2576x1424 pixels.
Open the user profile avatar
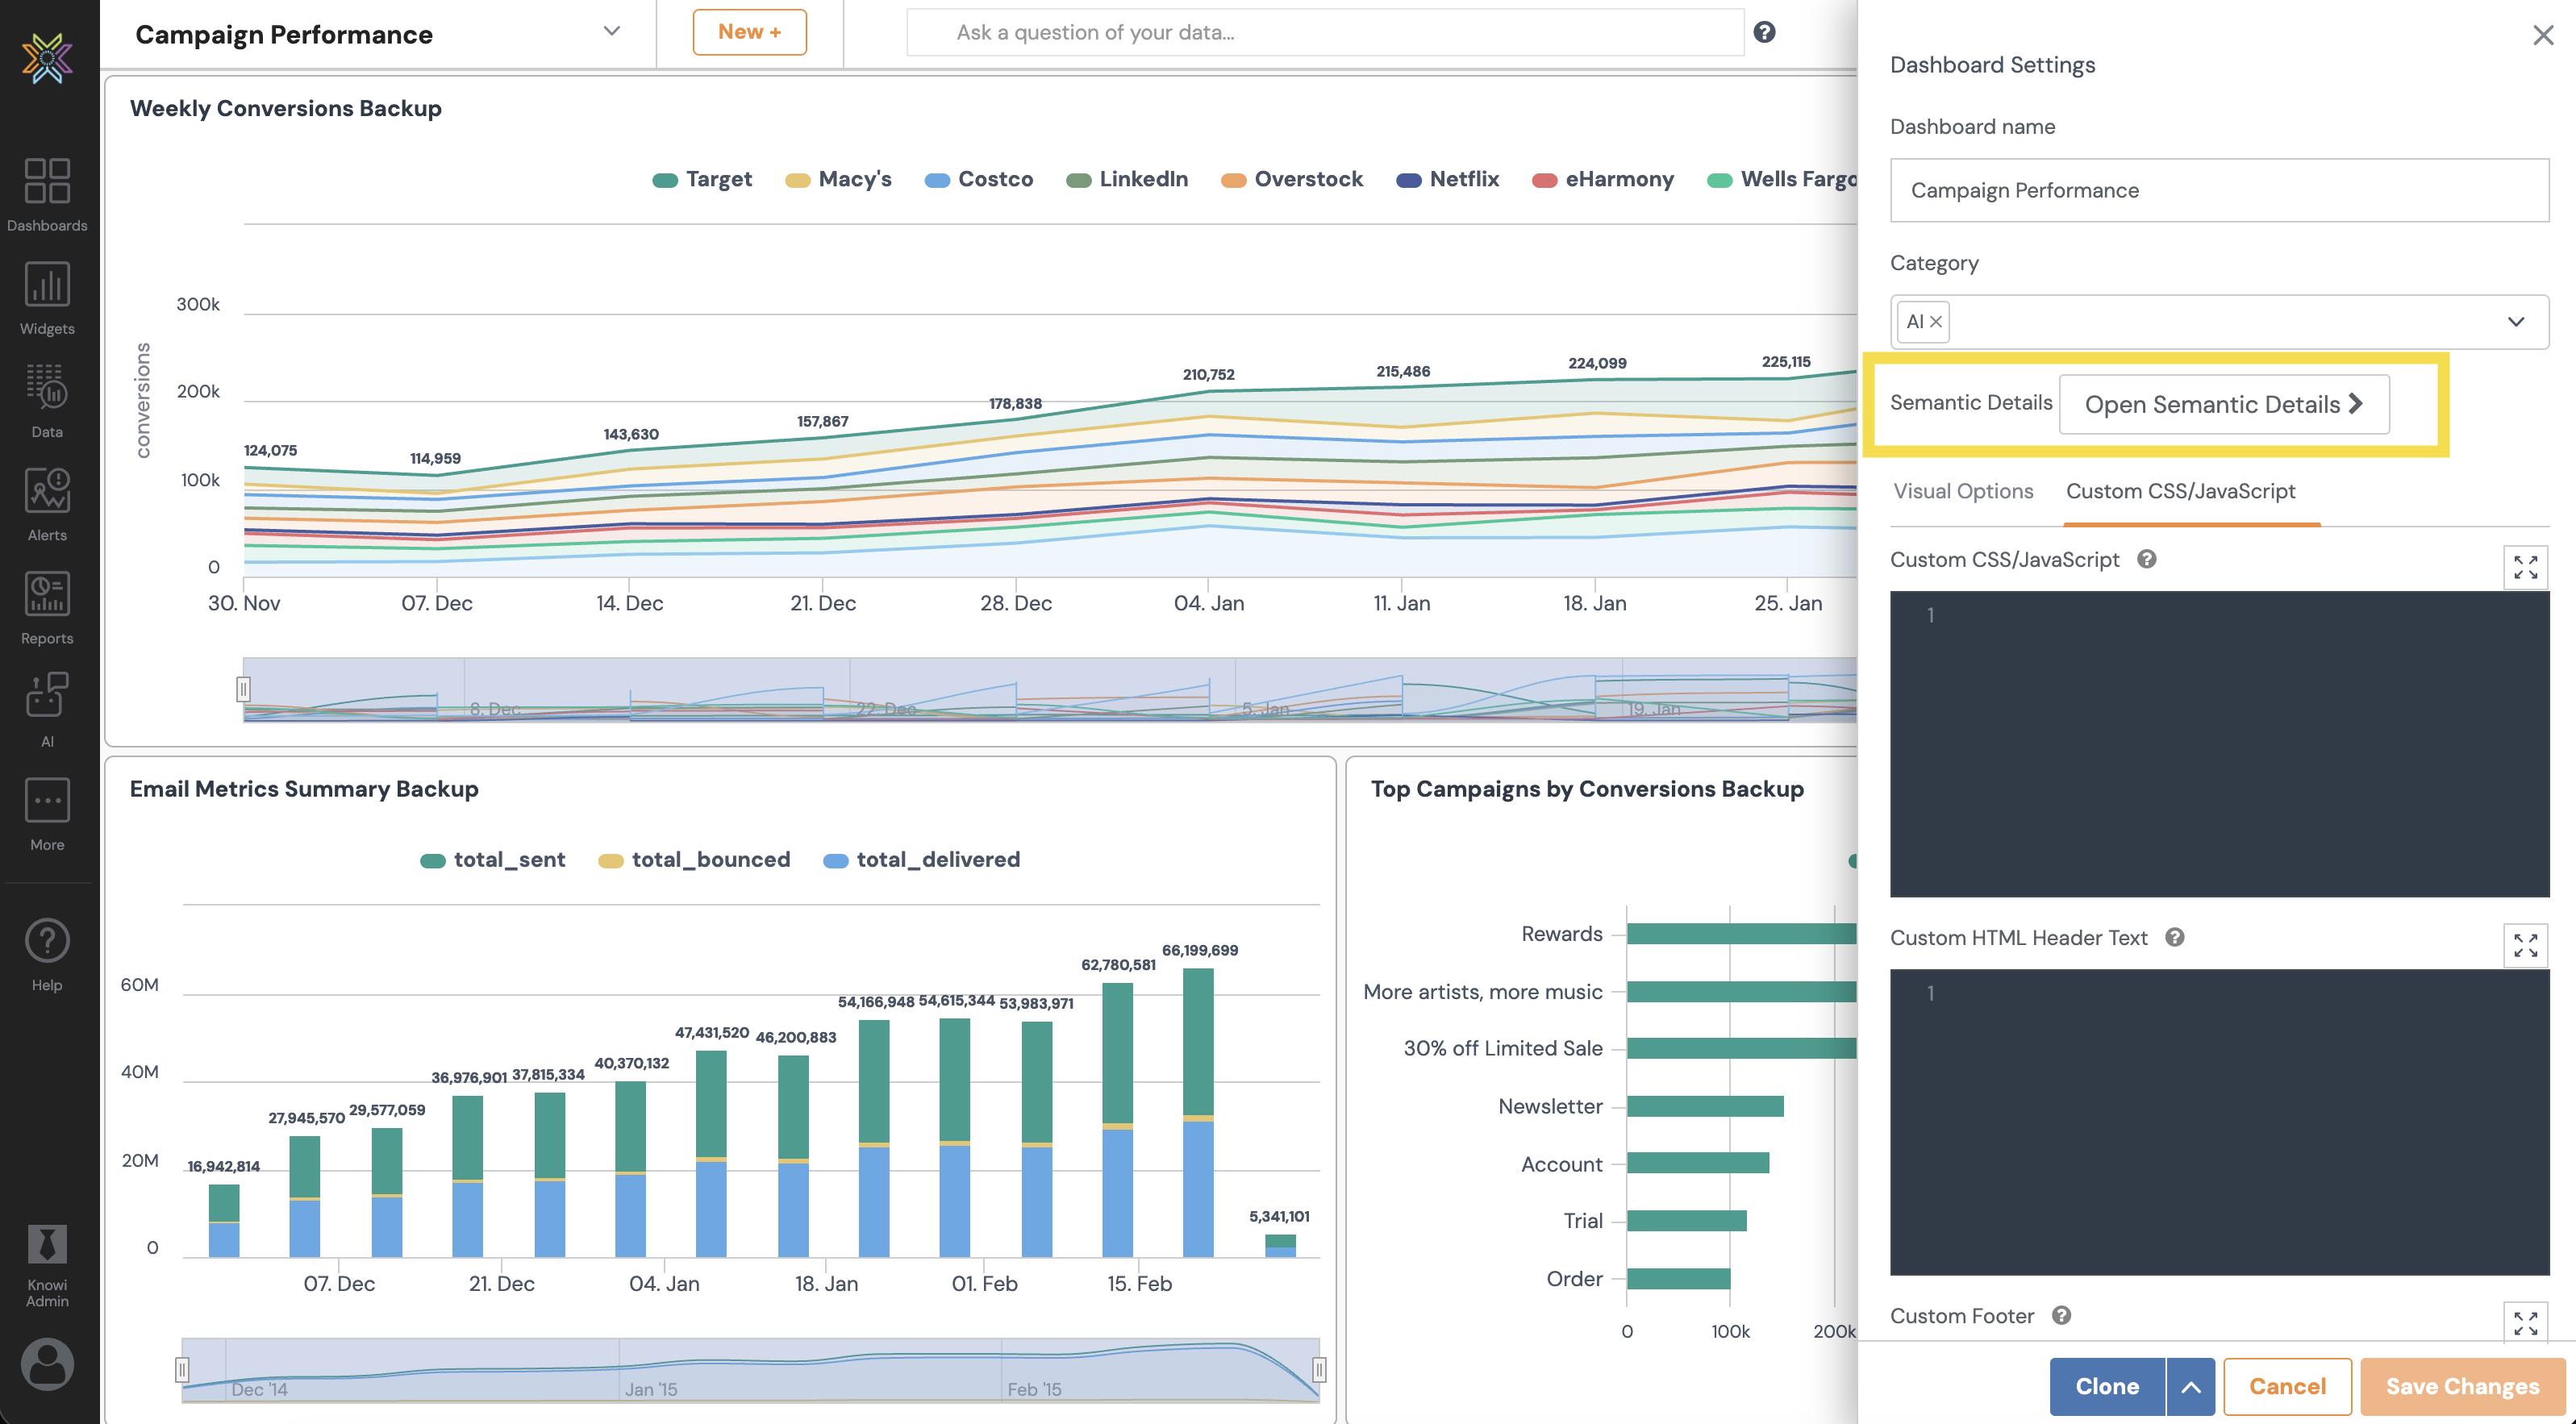47,1364
